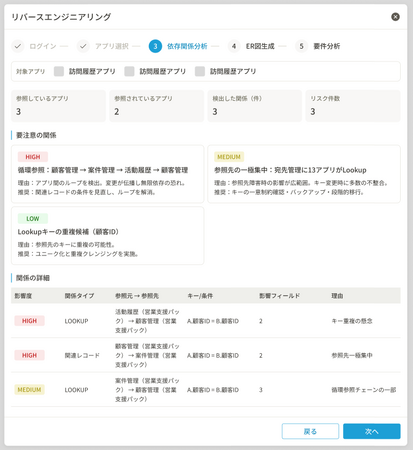Click the 参照先一極集中 reason cell
The height and width of the screenshot is (450, 414).
click(x=352, y=355)
